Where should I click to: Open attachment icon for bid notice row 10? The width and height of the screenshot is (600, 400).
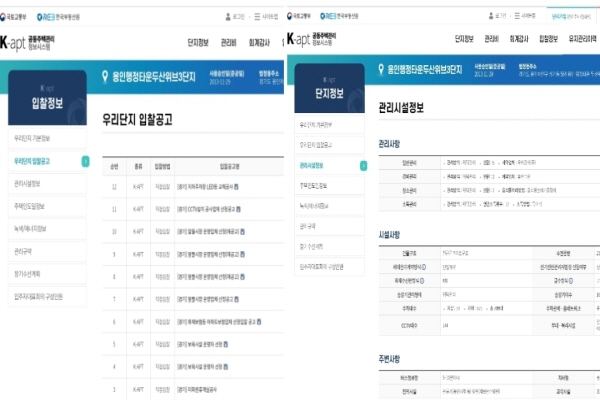point(242,232)
